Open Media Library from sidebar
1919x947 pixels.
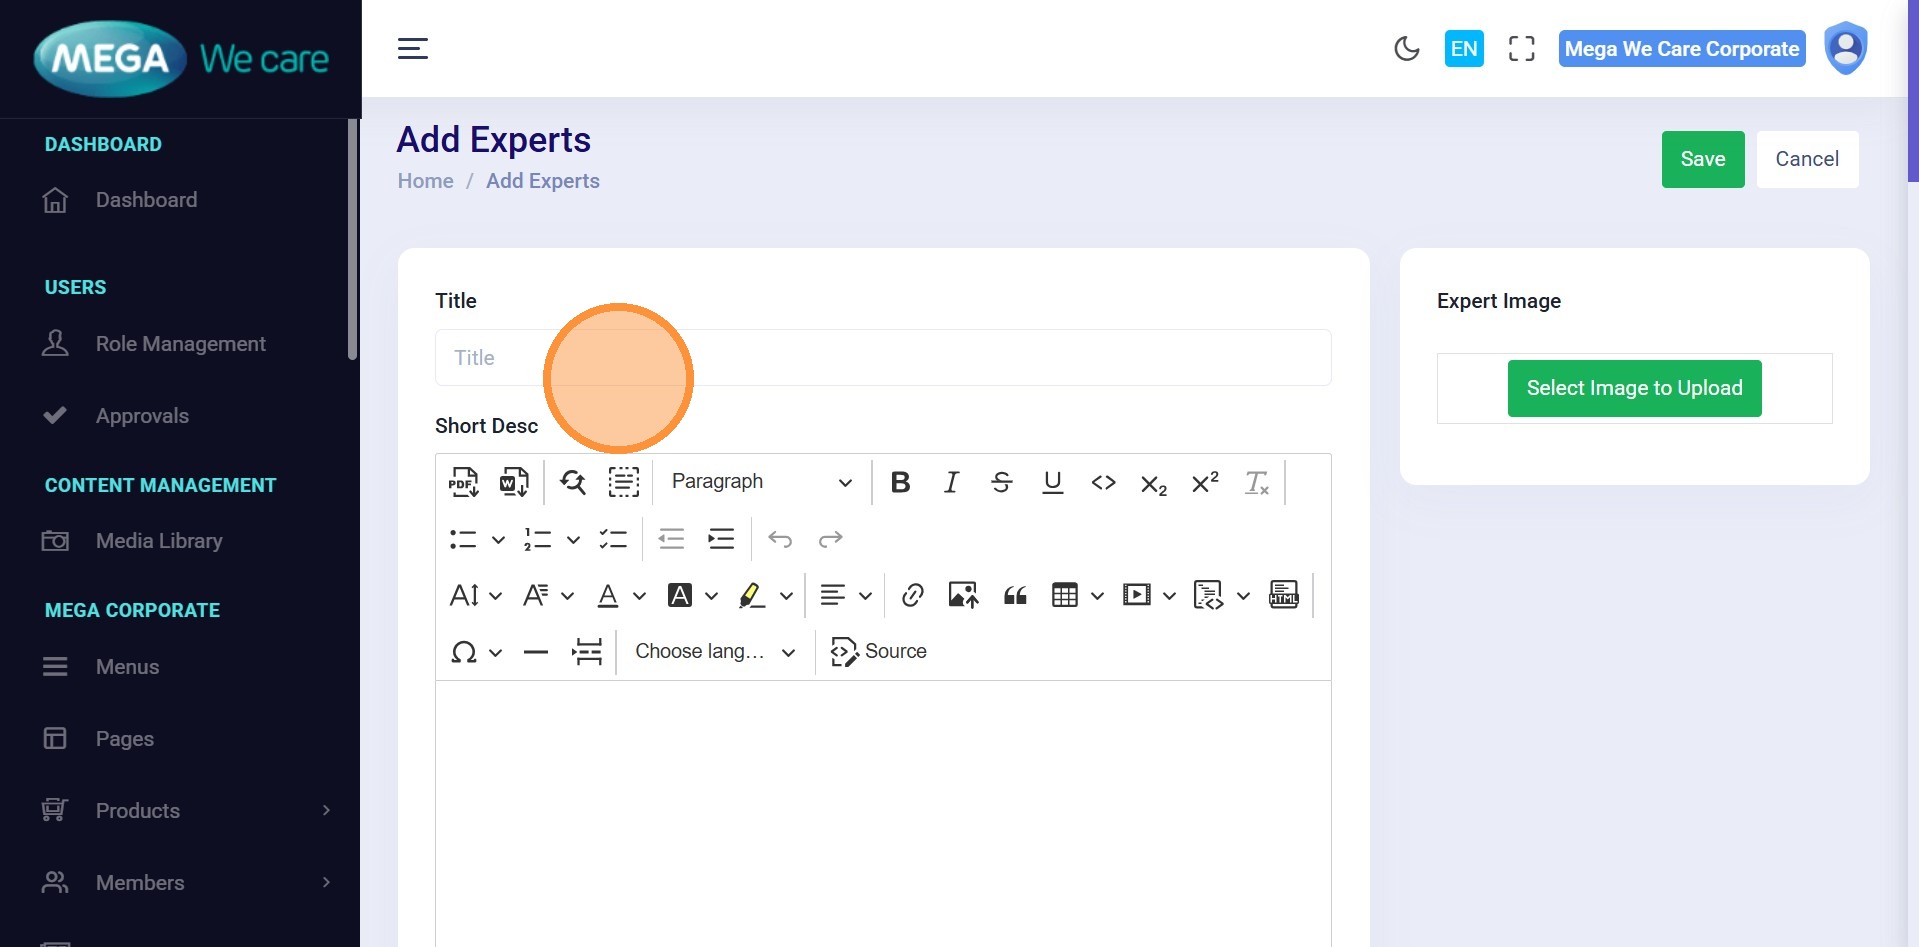(x=159, y=541)
